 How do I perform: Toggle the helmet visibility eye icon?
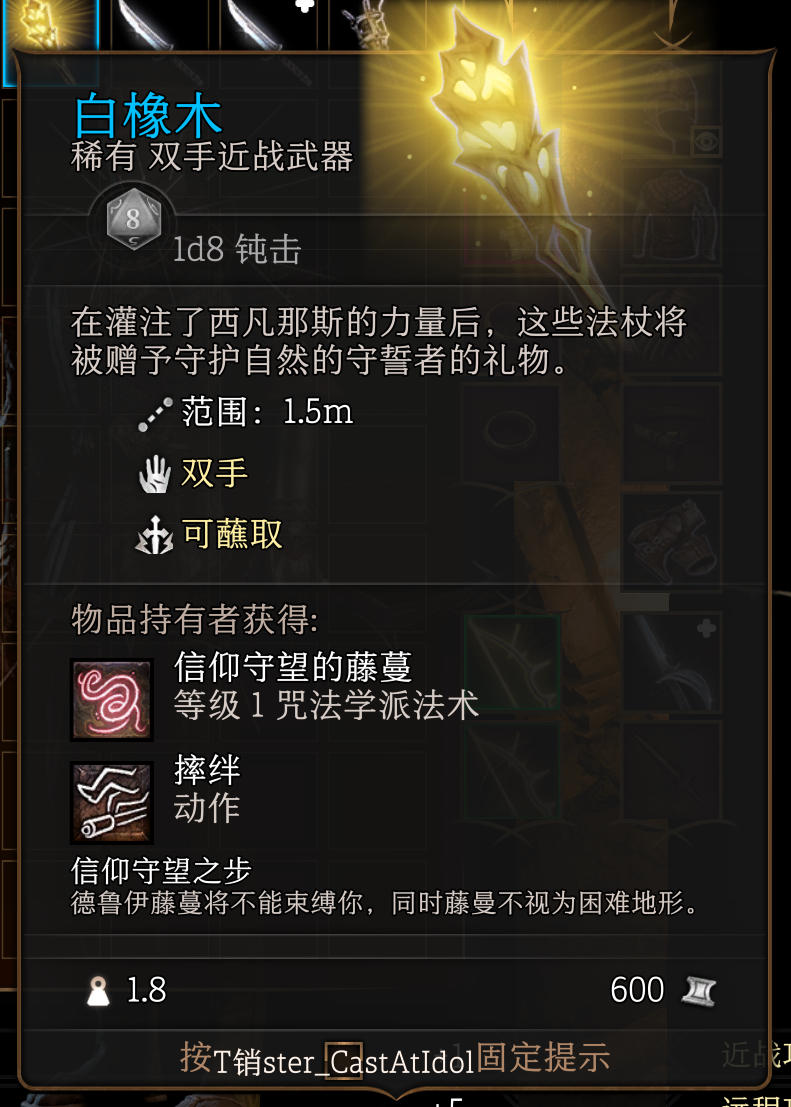pos(706,142)
